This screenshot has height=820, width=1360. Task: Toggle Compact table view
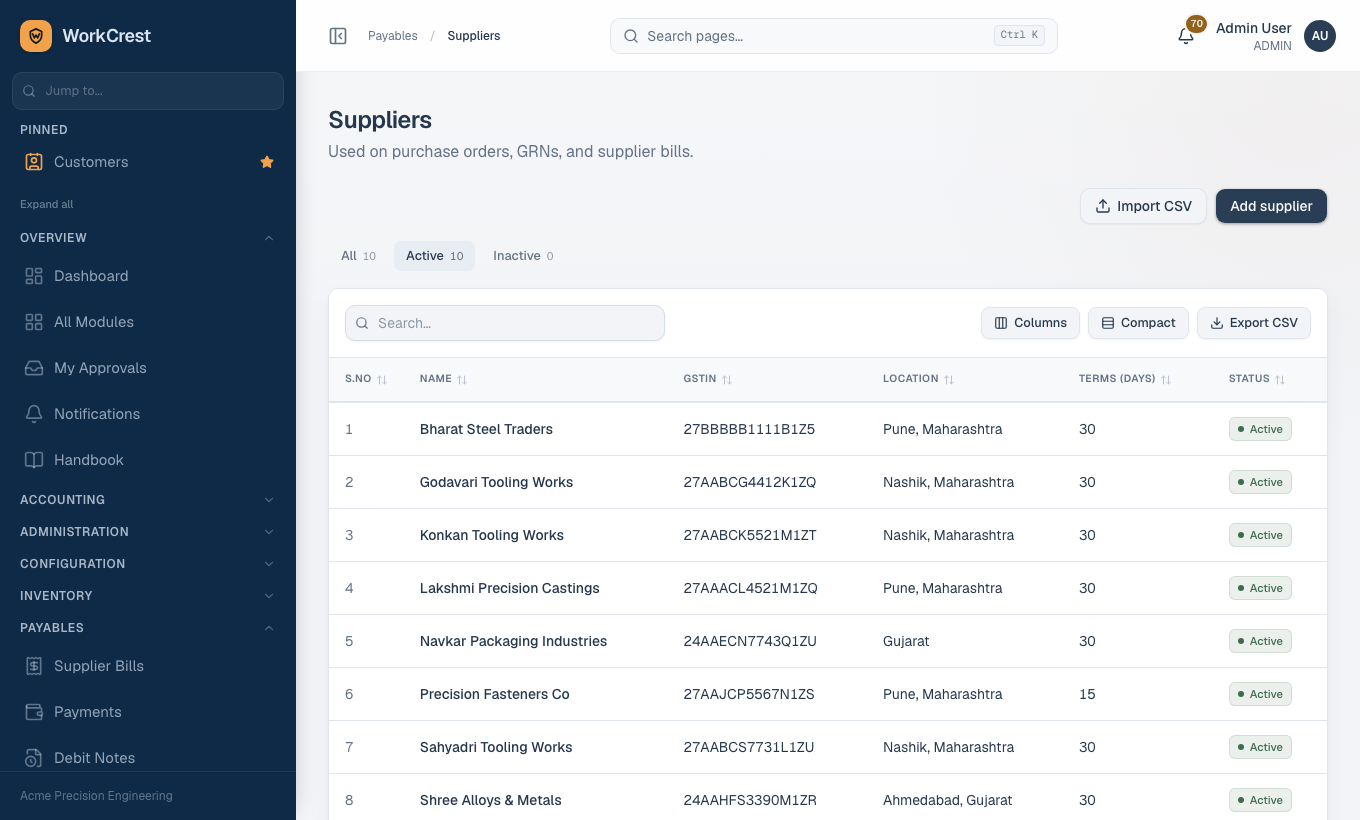[x=1138, y=323]
